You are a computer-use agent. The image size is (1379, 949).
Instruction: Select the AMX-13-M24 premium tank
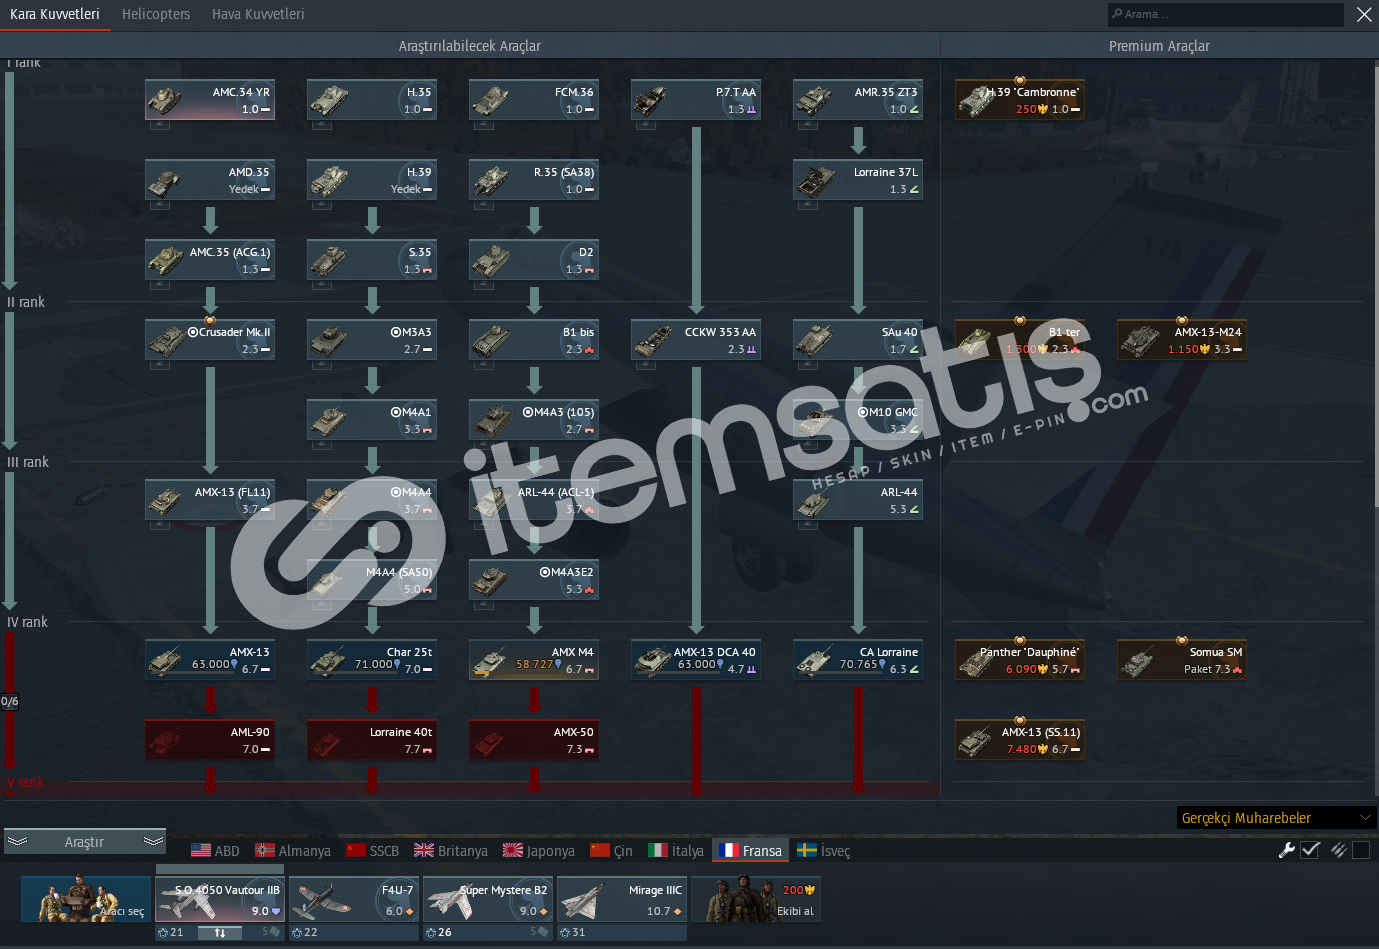point(1182,340)
